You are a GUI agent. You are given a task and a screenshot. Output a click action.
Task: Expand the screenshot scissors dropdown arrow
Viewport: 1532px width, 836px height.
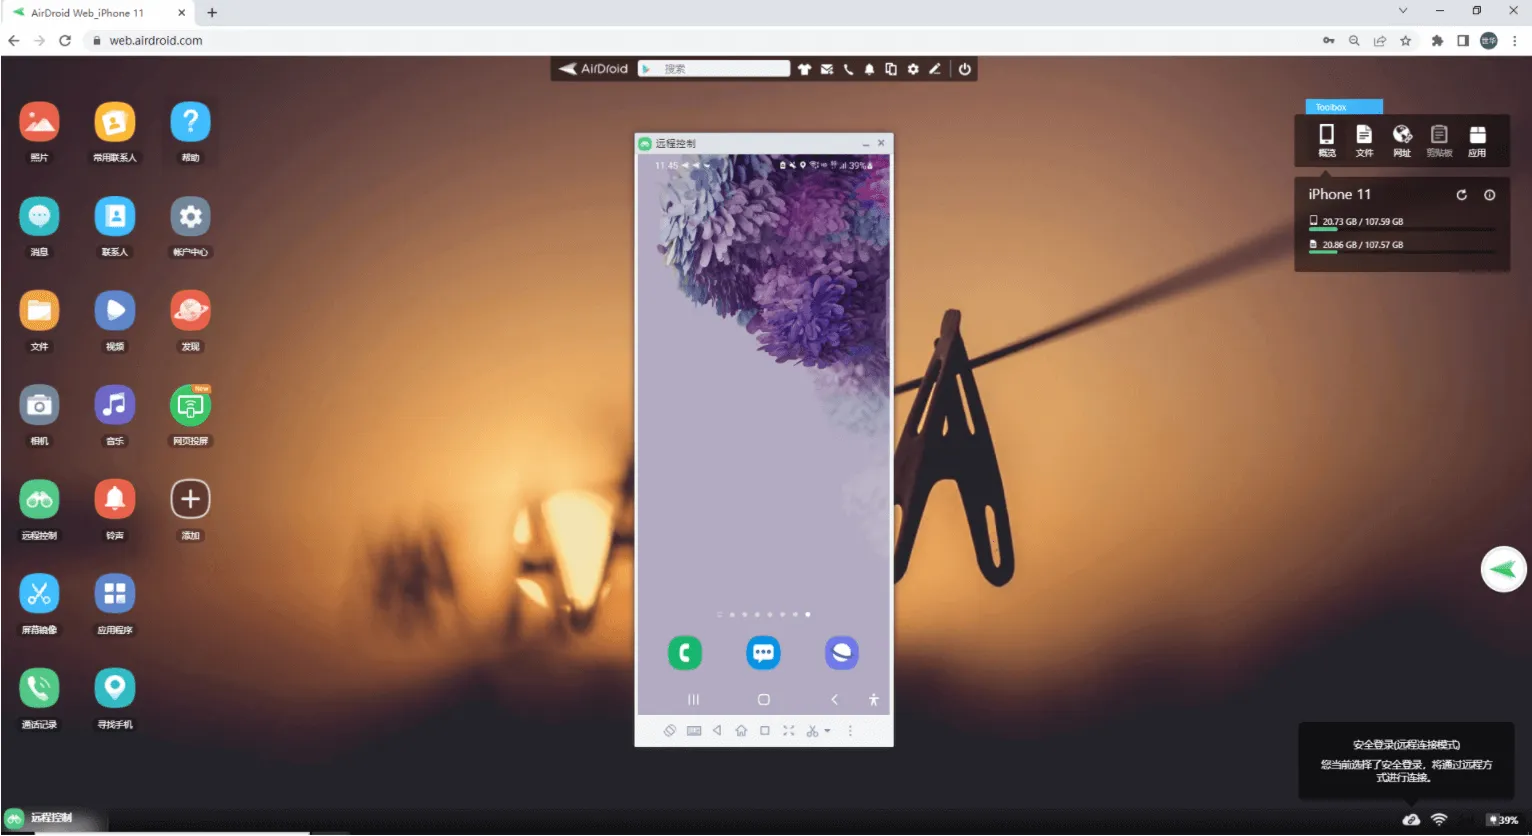(827, 730)
